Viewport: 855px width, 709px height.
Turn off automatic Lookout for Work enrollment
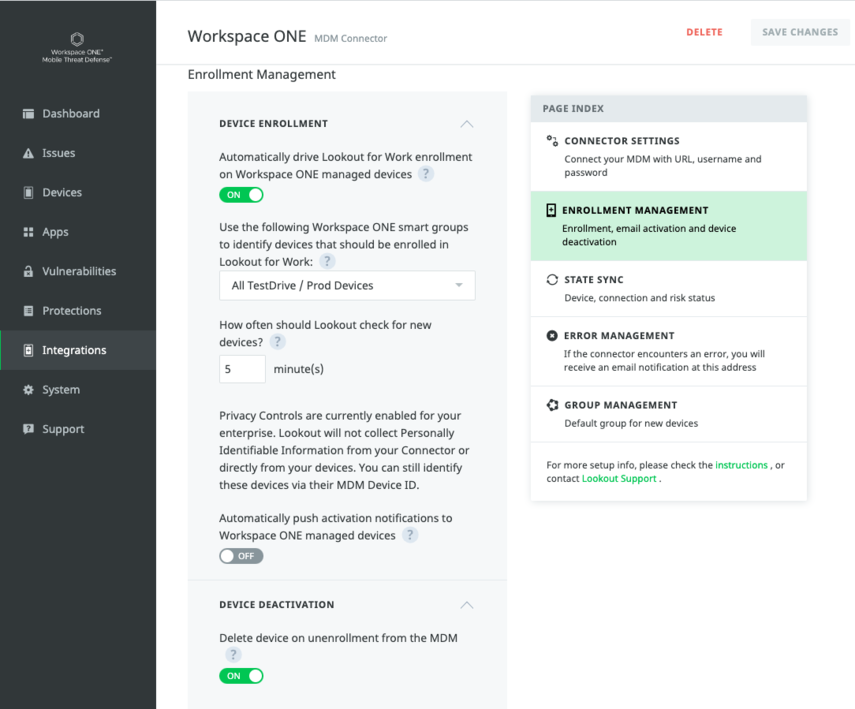(x=241, y=195)
